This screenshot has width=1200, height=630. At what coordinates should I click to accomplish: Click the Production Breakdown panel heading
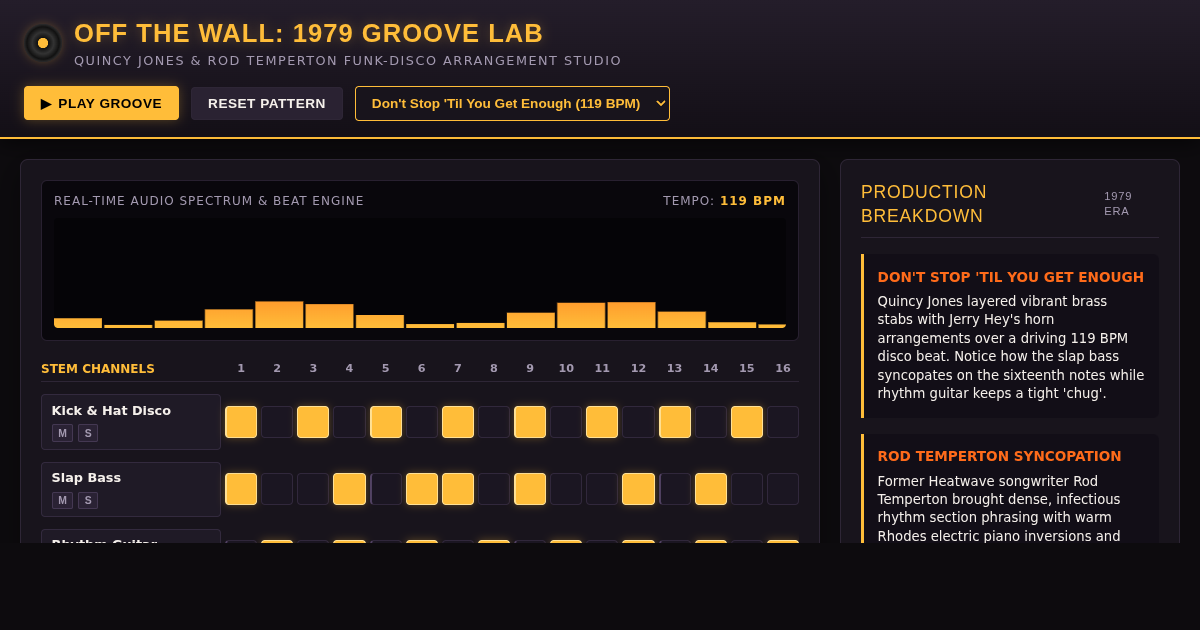[x=924, y=204]
